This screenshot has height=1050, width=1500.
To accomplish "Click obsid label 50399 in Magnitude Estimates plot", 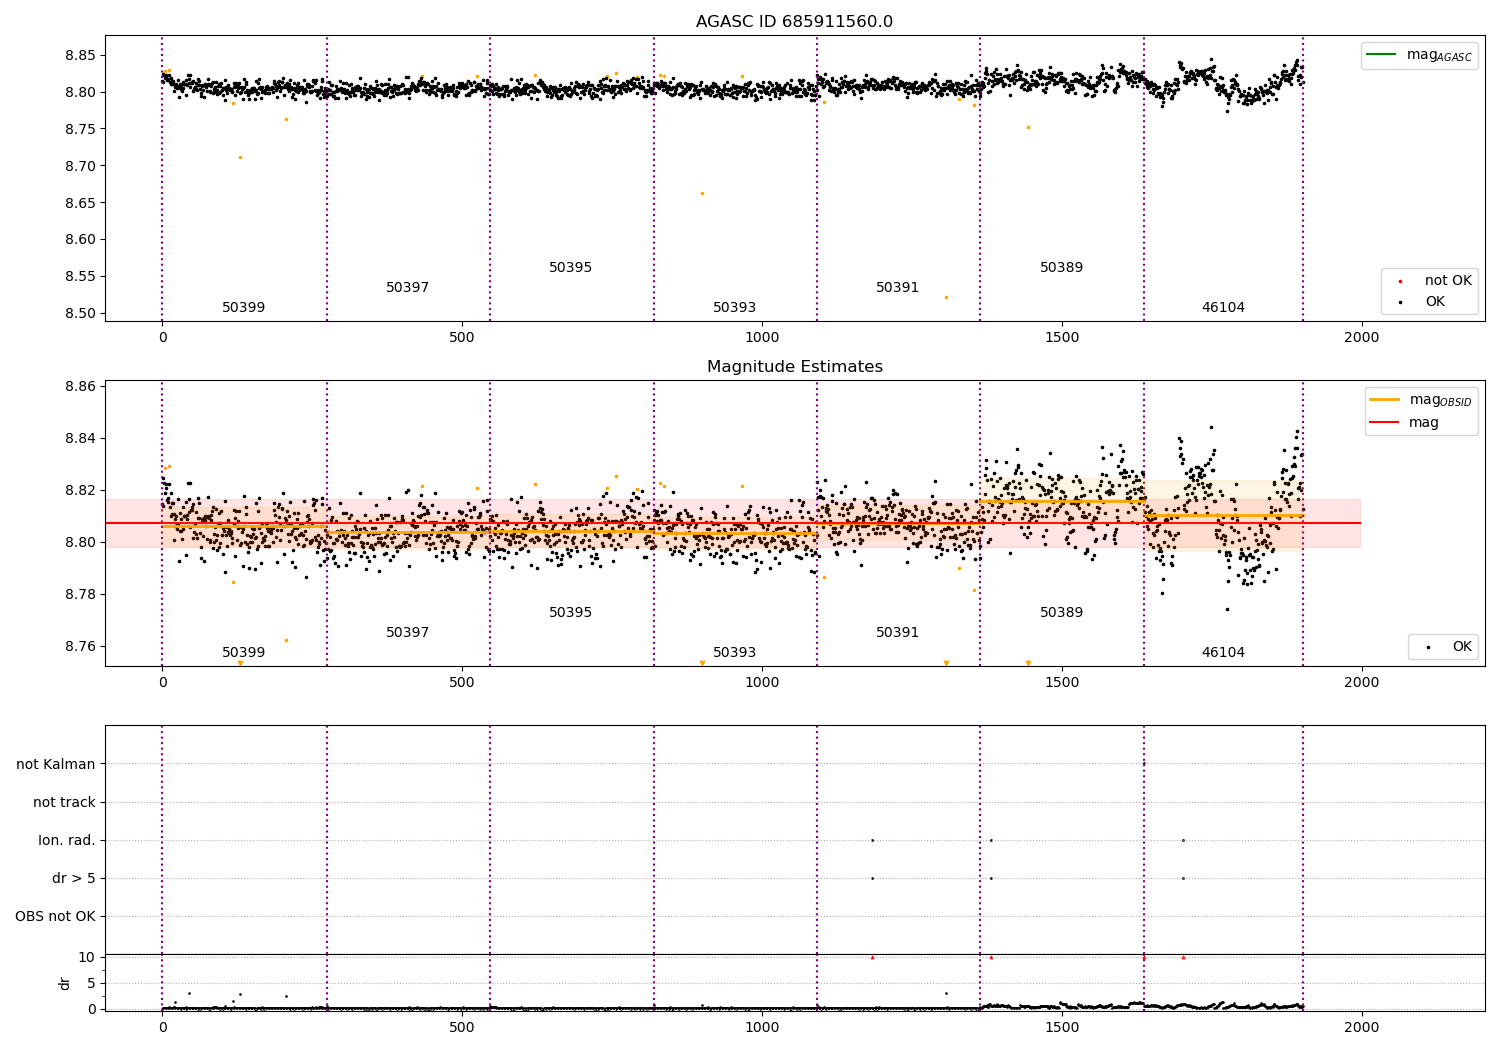I will [243, 653].
